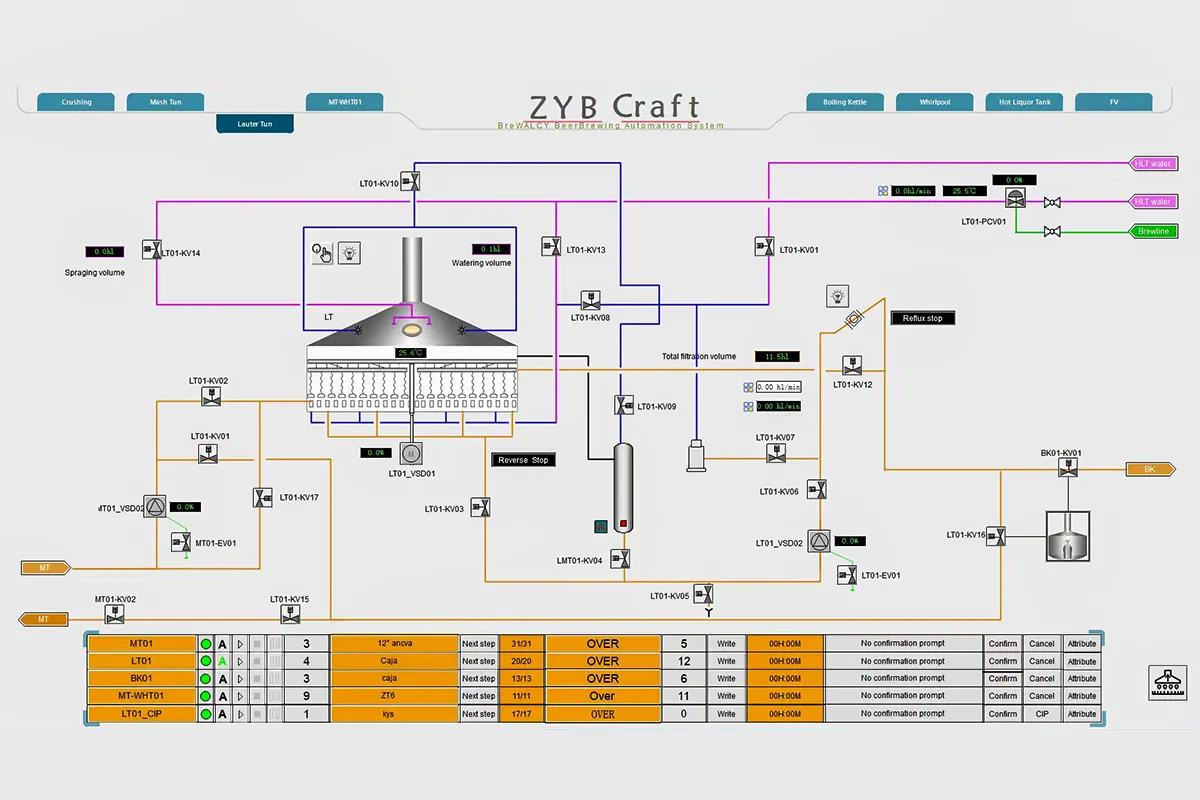Click Next step in the MT01 row
1200x800 pixels.
pyautogui.click(x=478, y=644)
